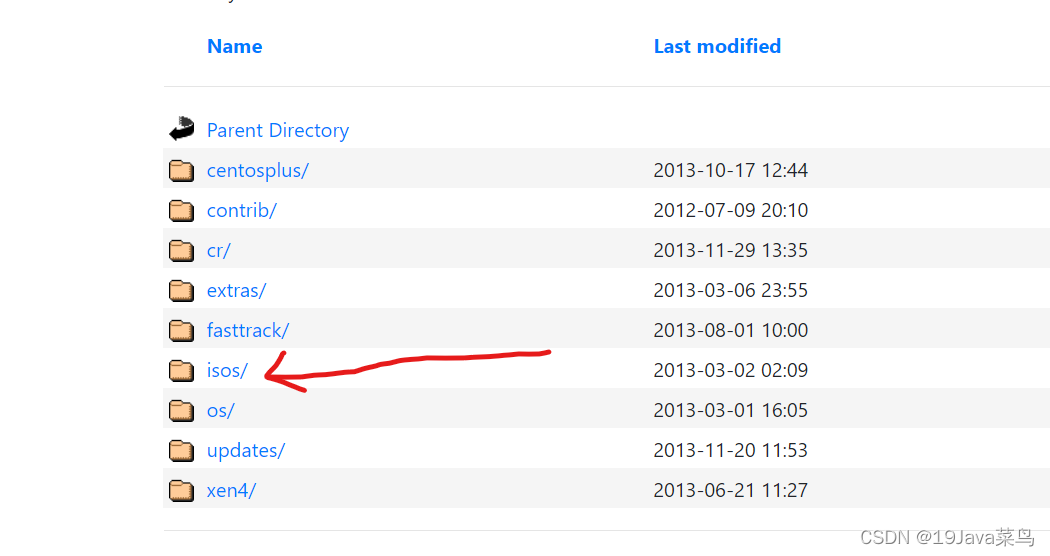Viewport: 1050px width, 556px height.
Task: Open the updates/ directory link
Action: coord(246,450)
